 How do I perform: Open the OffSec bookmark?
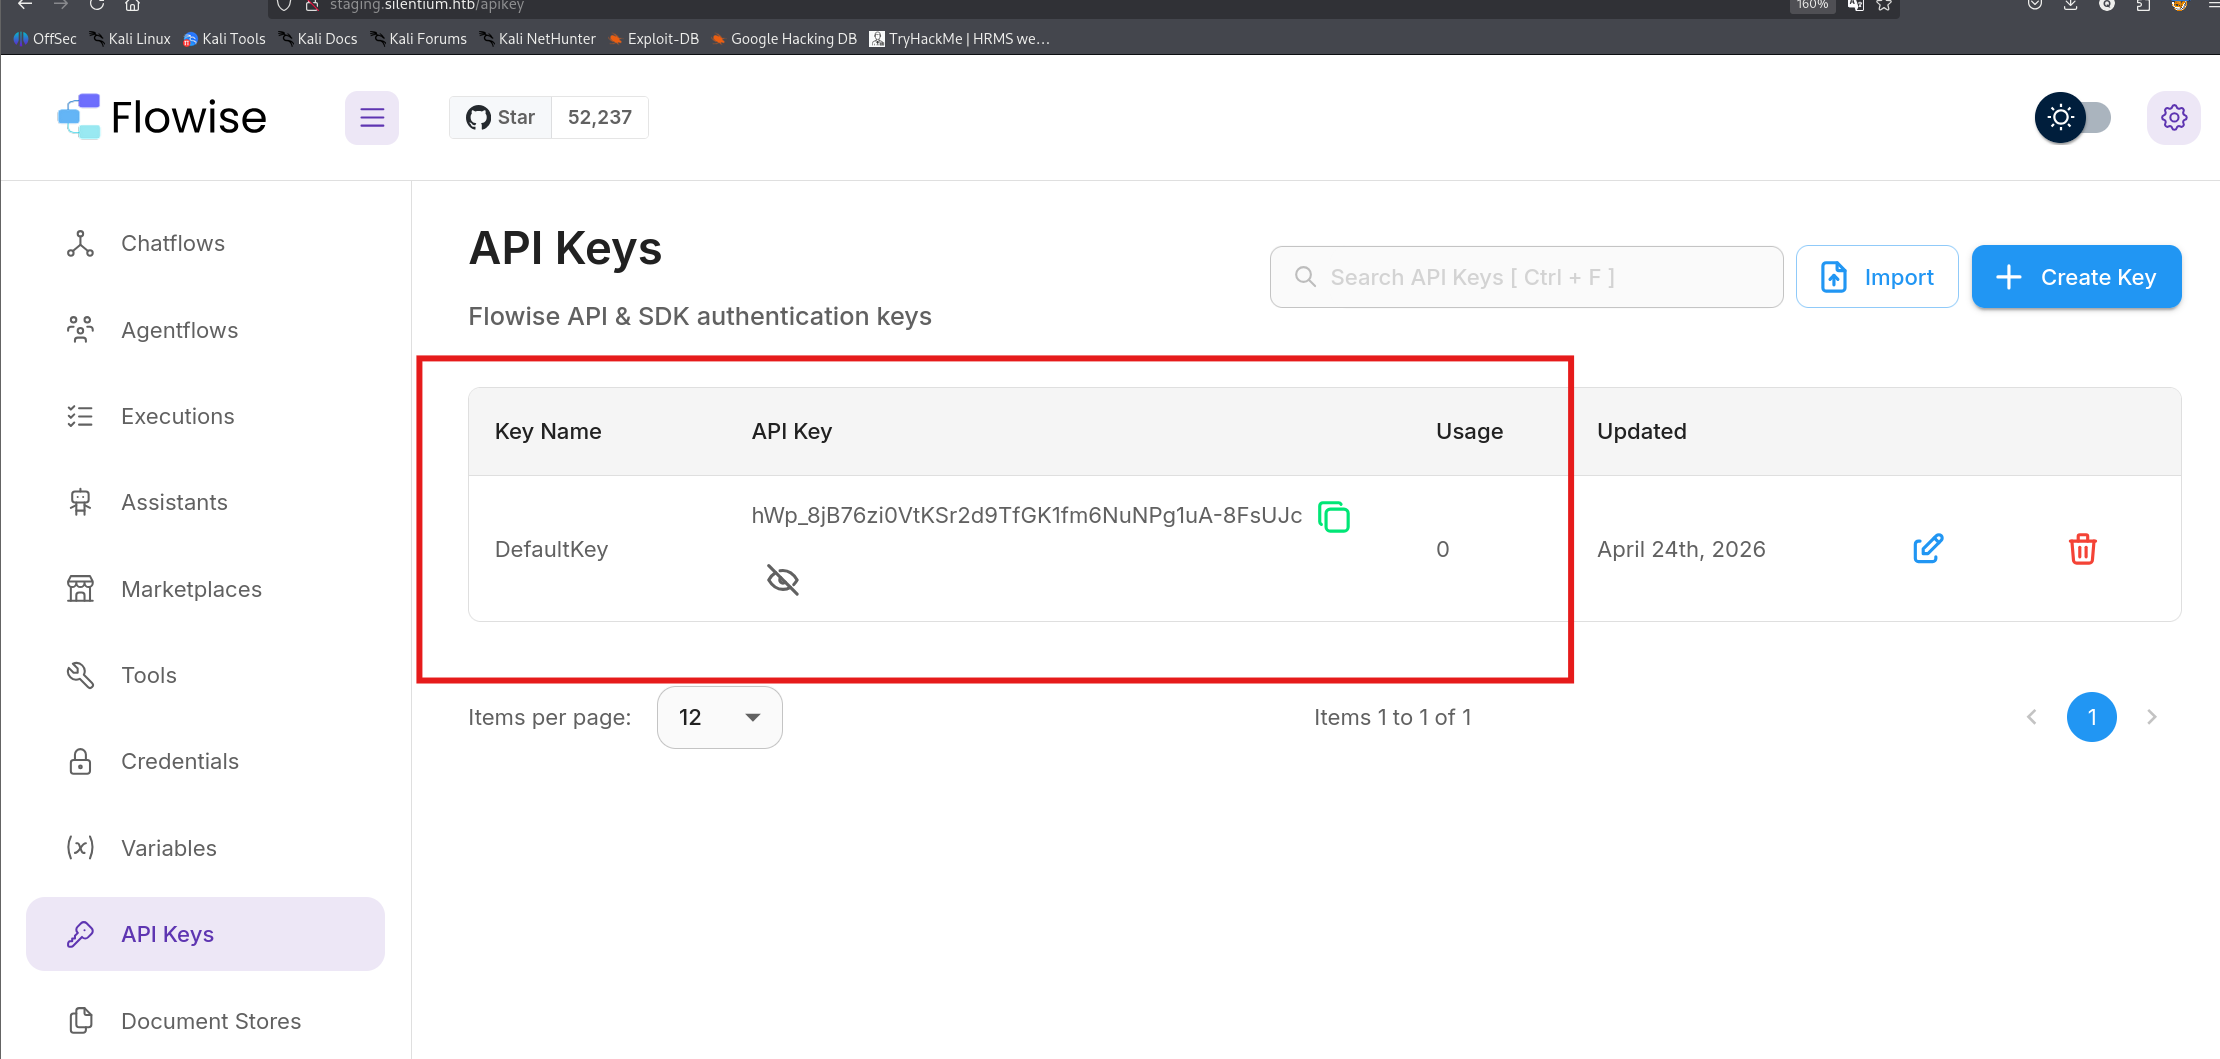pyautogui.click(x=45, y=39)
